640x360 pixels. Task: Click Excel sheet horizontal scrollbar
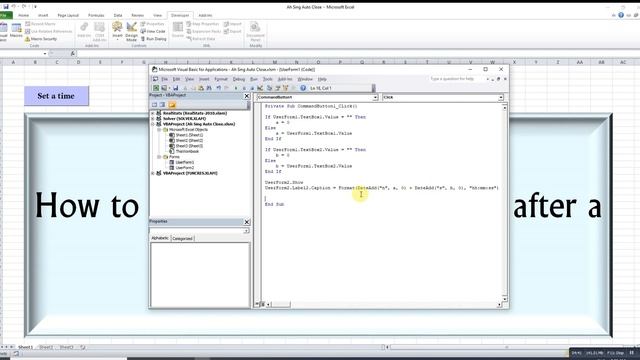506,347
